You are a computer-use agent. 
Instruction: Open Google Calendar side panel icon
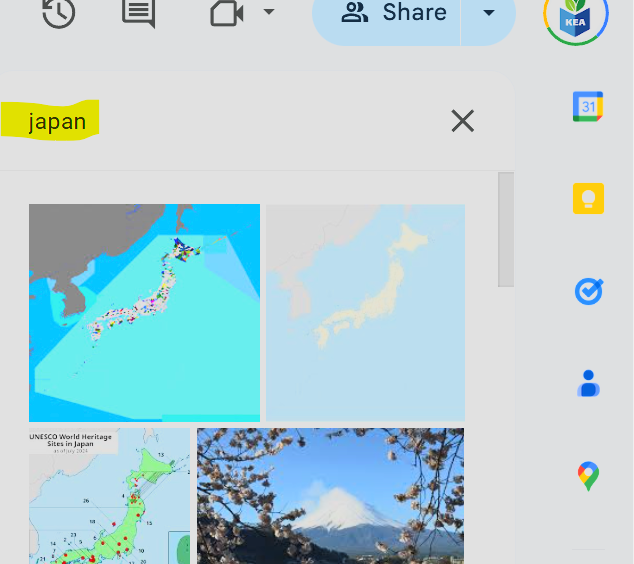[x=588, y=107]
